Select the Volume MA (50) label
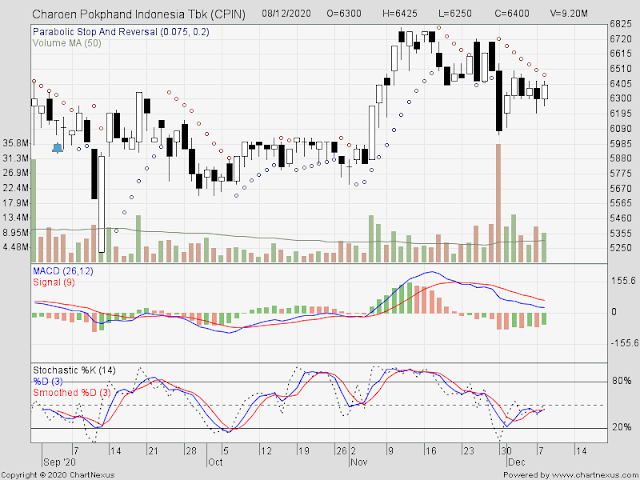640x480 pixels. (67, 43)
